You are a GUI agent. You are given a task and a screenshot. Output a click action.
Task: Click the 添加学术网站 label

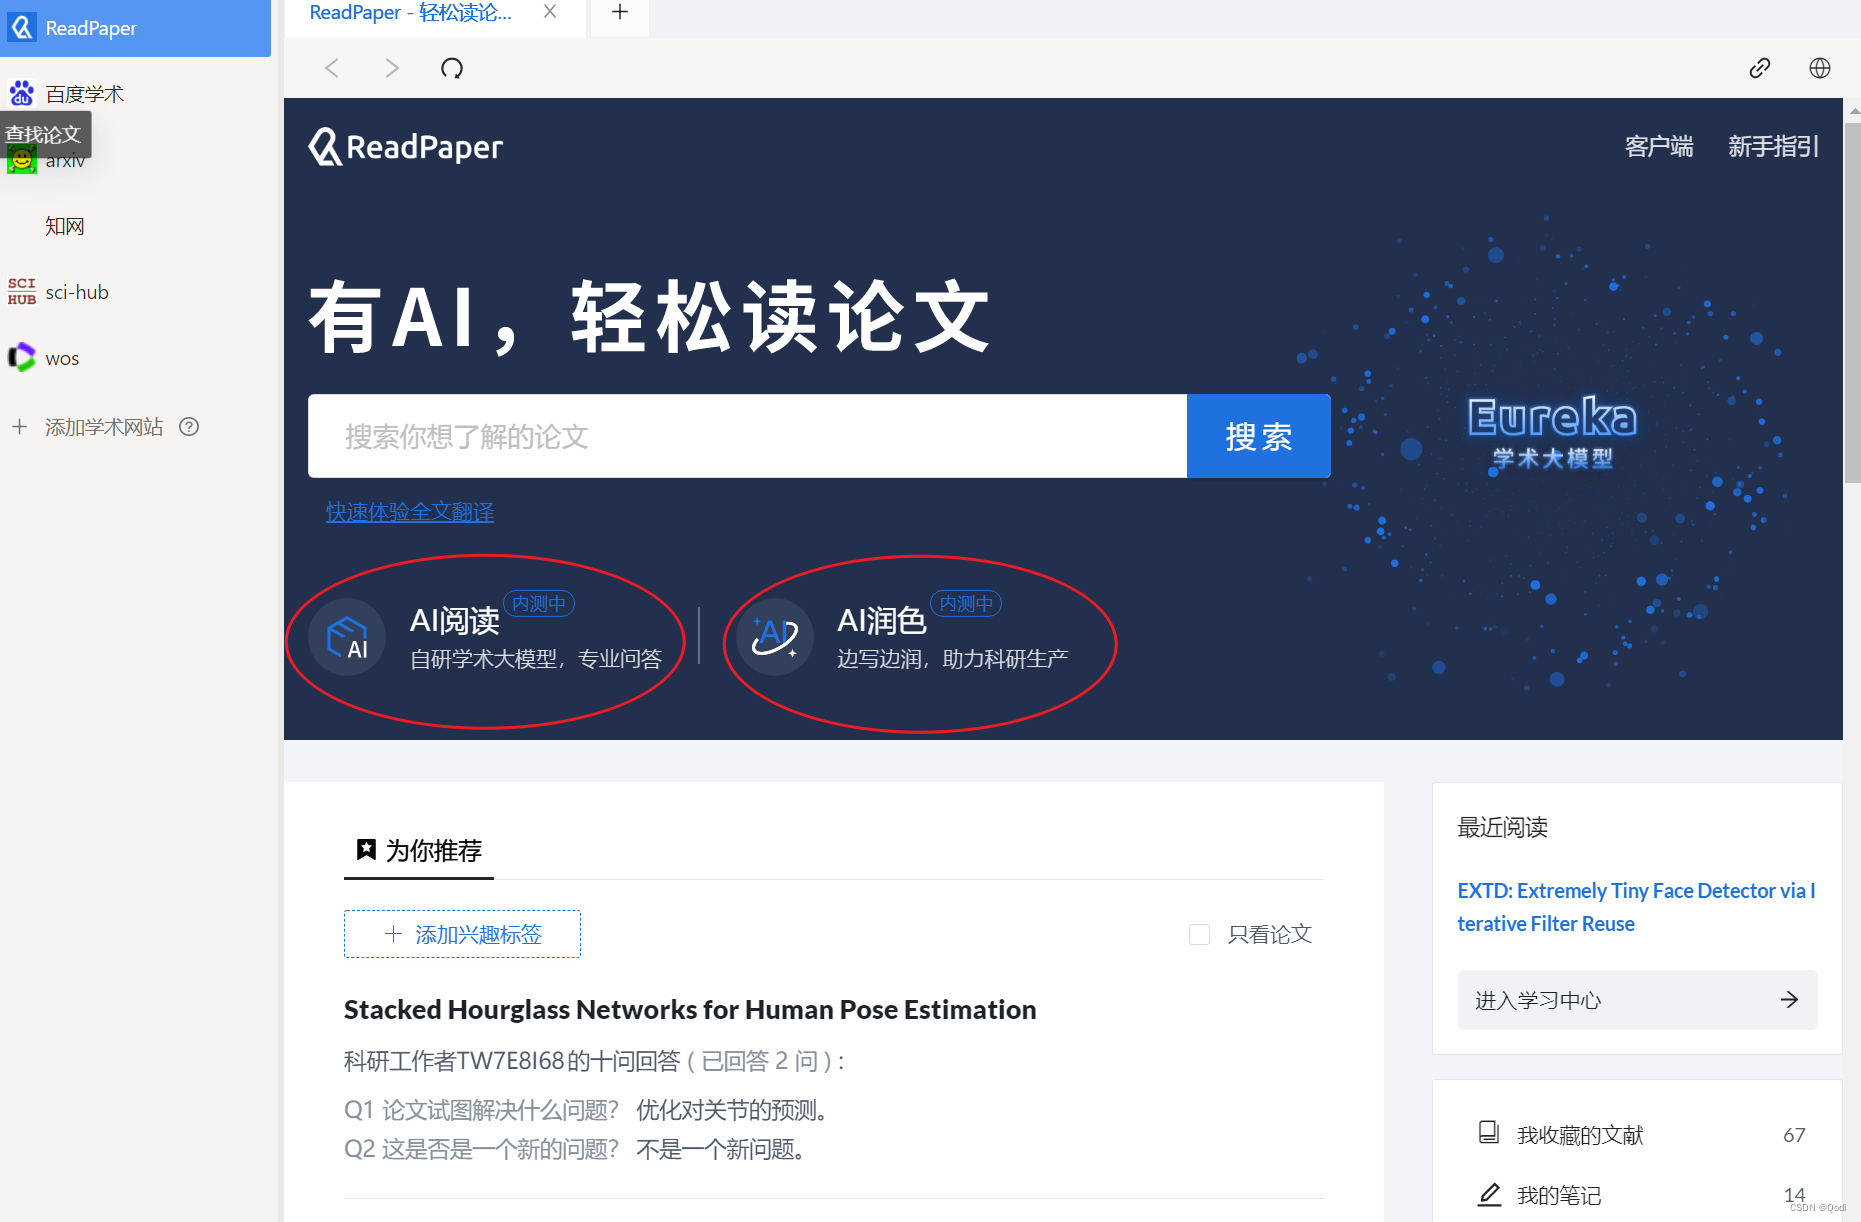[x=104, y=427]
